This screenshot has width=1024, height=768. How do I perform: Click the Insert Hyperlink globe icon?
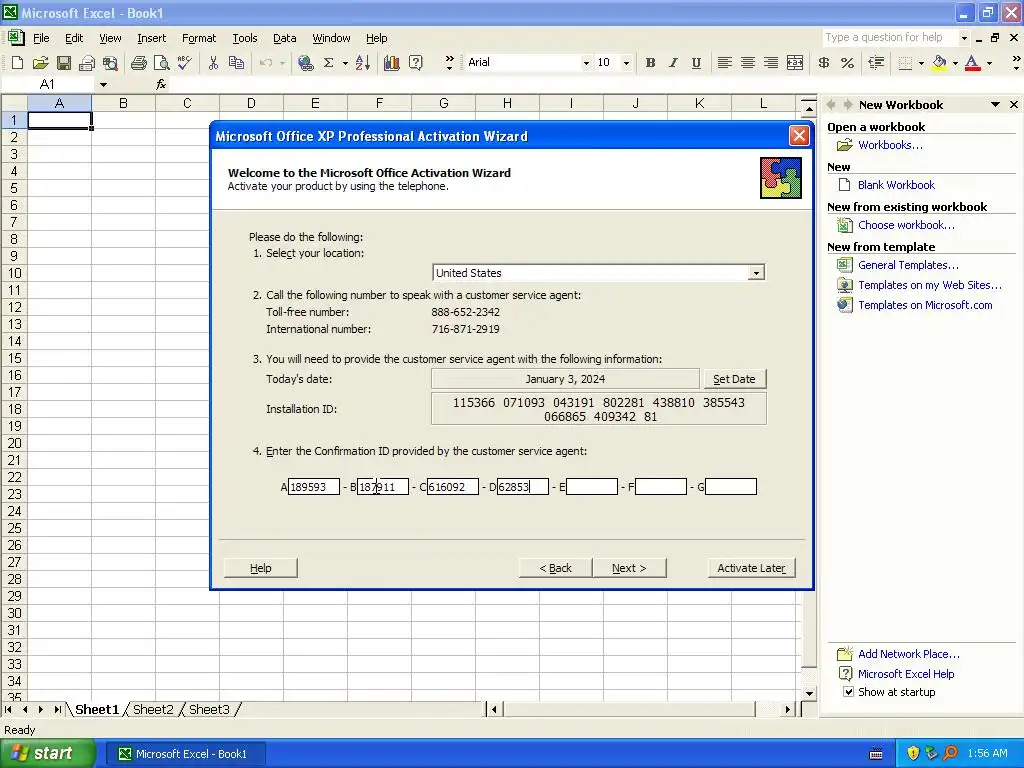(305, 63)
